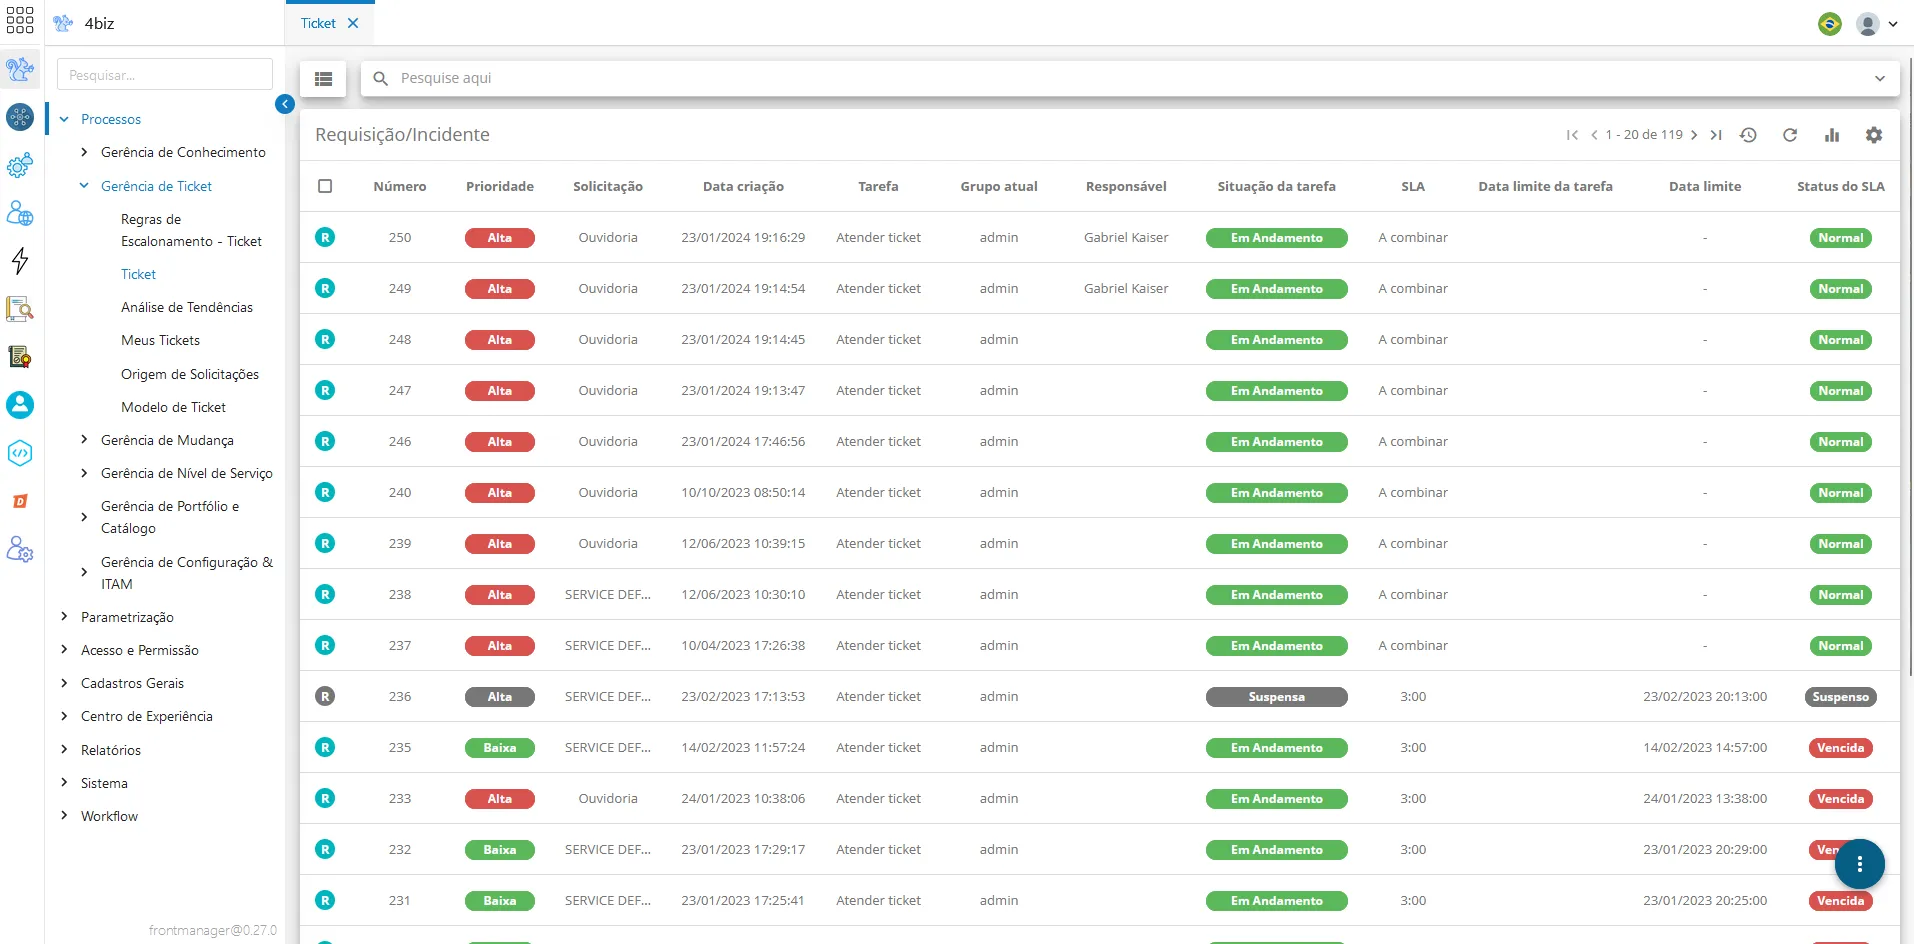The height and width of the screenshot is (944, 1914).
Task: Click ticket number 247
Action: click(400, 390)
